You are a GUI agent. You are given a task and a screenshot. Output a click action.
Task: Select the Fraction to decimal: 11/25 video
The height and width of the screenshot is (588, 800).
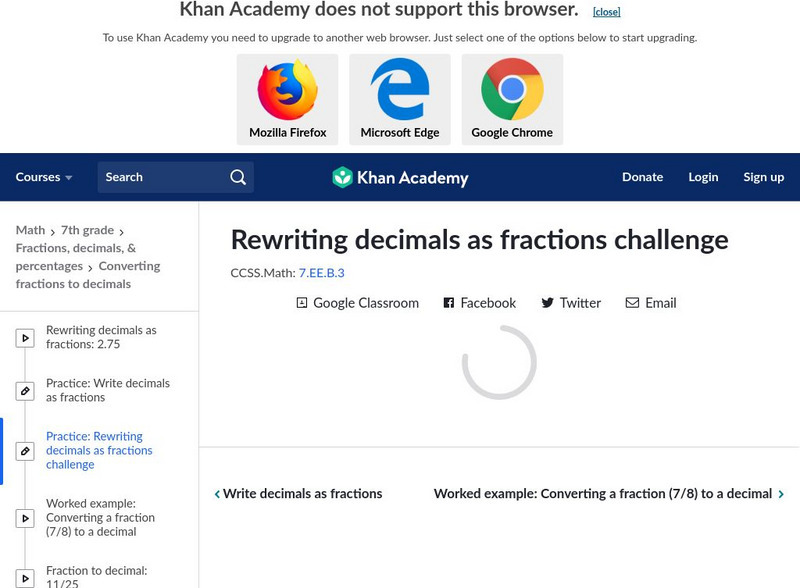coord(96,577)
